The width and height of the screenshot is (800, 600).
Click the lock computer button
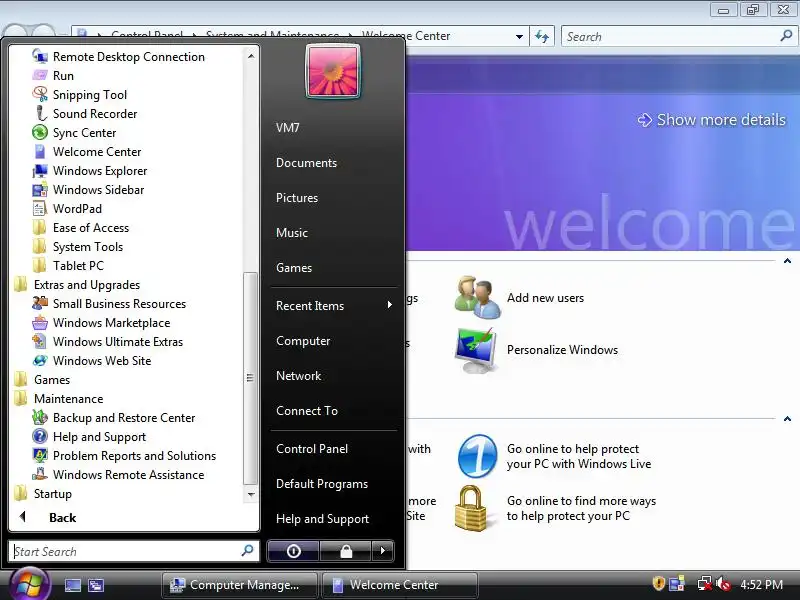[346, 551]
